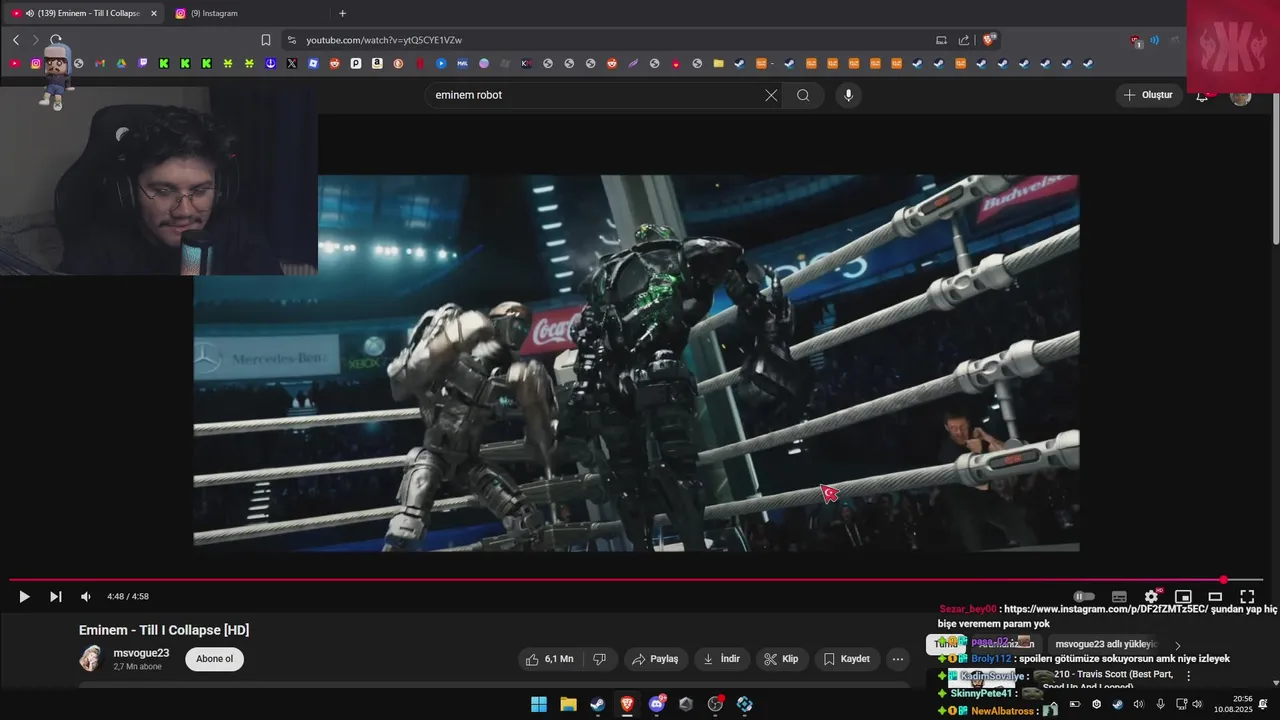Screen dimensions: 1280x720
Task: Click the YouTube search input field
Action: [x=595, y=95]
